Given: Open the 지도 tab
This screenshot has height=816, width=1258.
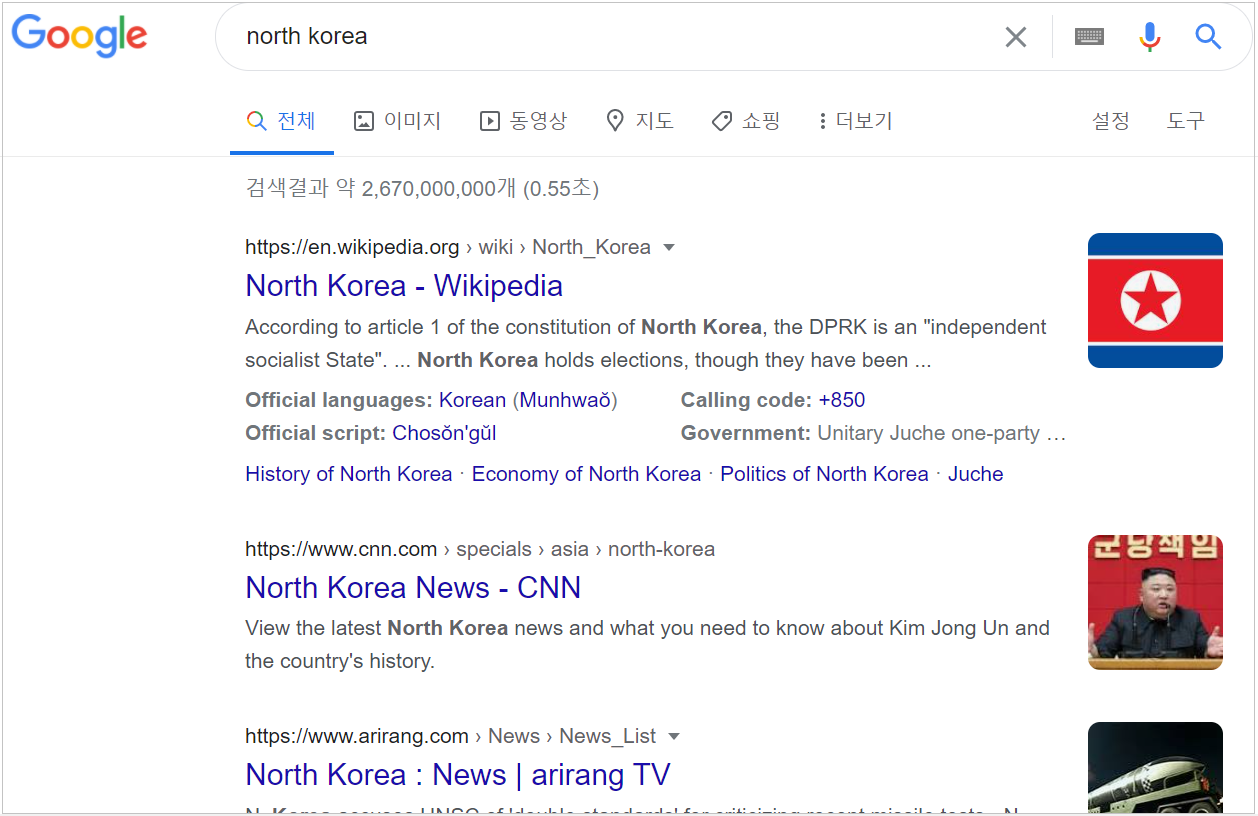Looking at the screenshot, I should point(640,121).
